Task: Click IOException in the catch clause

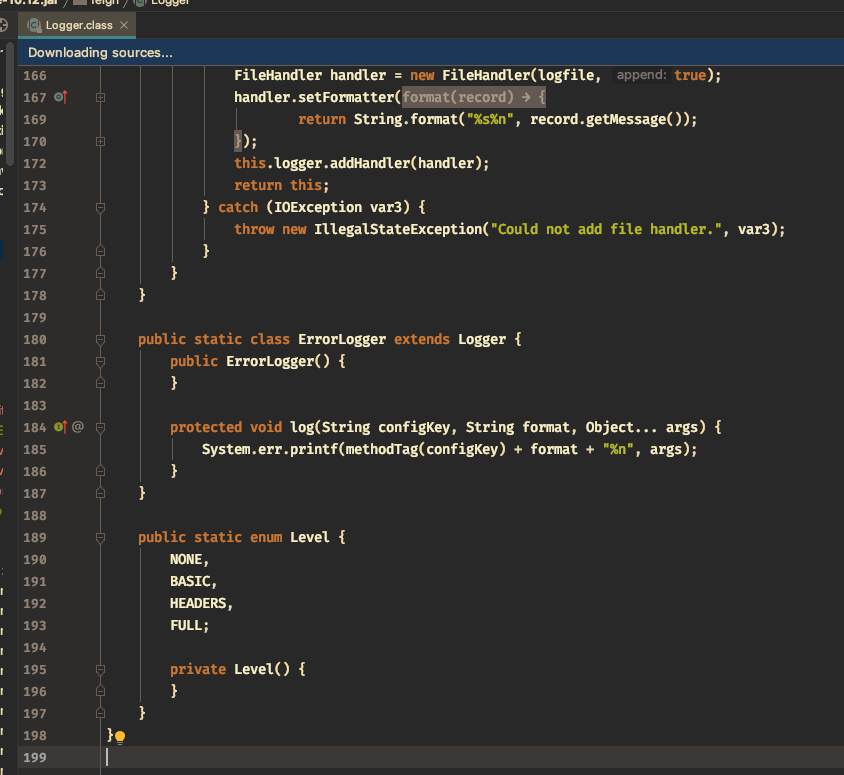Action: pyautogui.click(x=318, y=207)
